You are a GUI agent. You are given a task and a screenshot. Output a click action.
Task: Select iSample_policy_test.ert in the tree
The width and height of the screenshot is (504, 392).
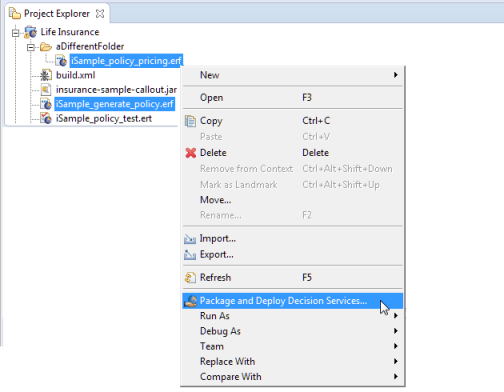click(104, 118)
